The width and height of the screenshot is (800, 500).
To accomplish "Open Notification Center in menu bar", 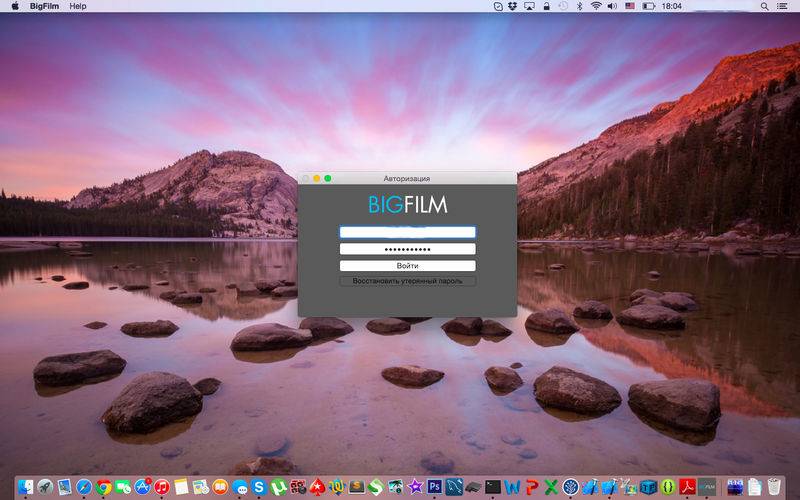I will 782,6.
